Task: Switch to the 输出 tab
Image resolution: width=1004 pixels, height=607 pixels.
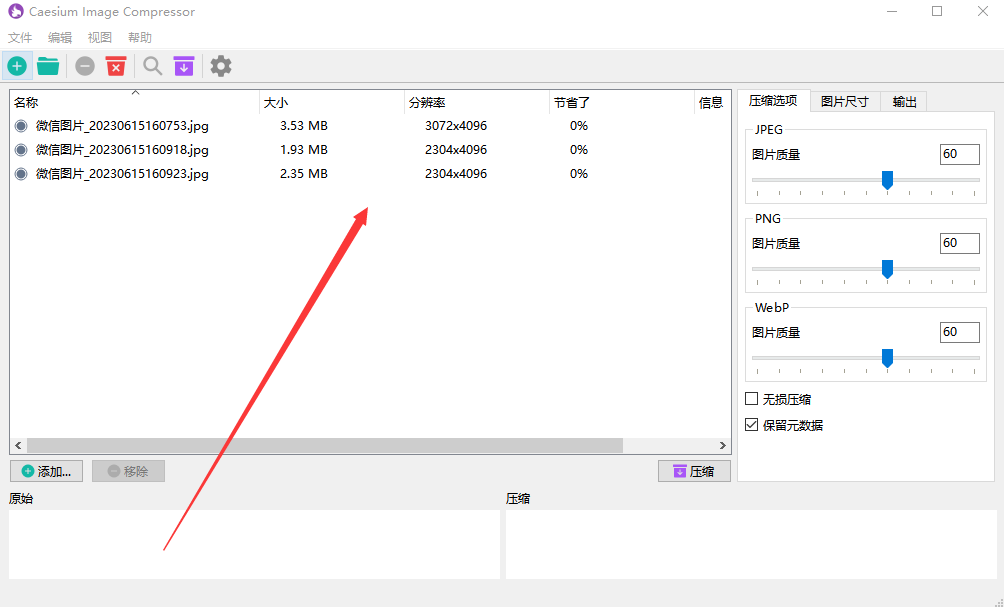Action: click(x=904, y=102)
